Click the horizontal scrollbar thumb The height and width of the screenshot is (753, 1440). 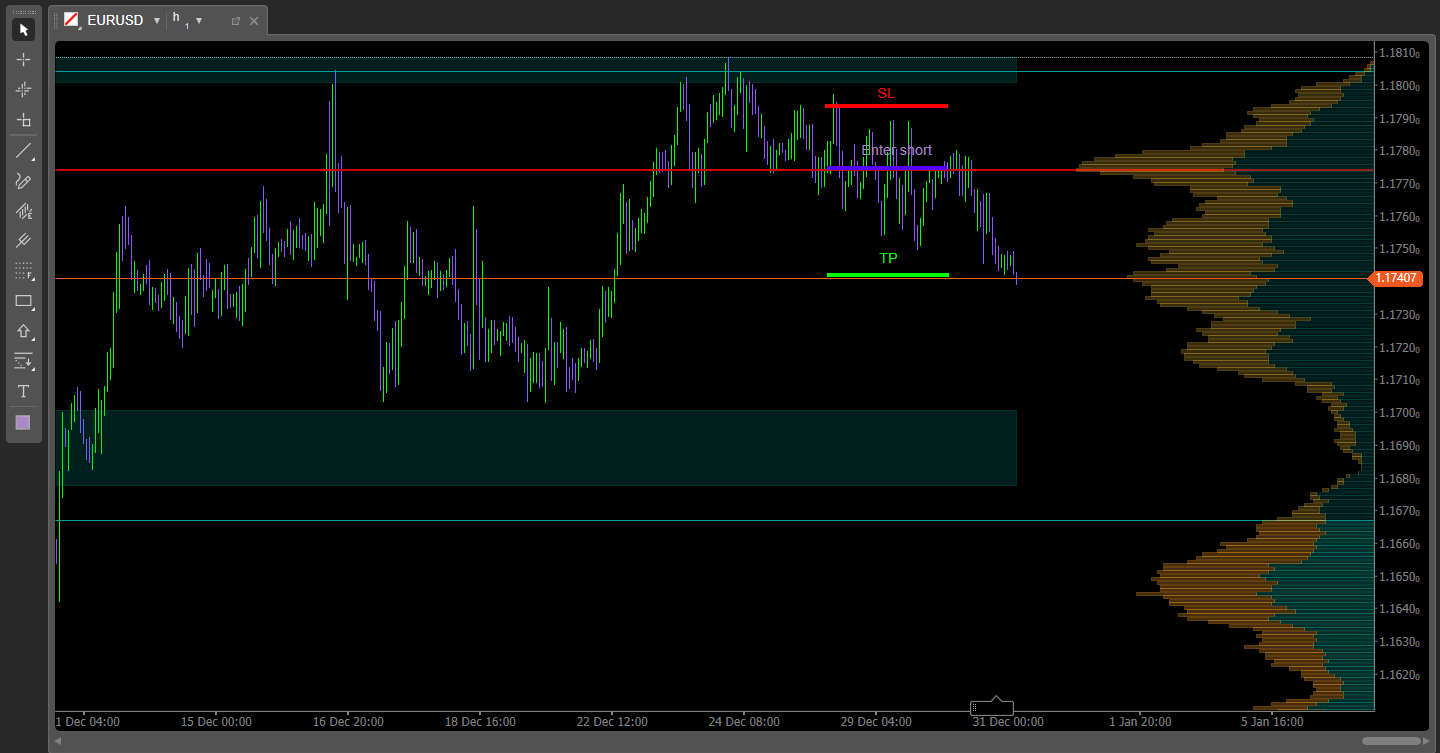click(1391, 741)
